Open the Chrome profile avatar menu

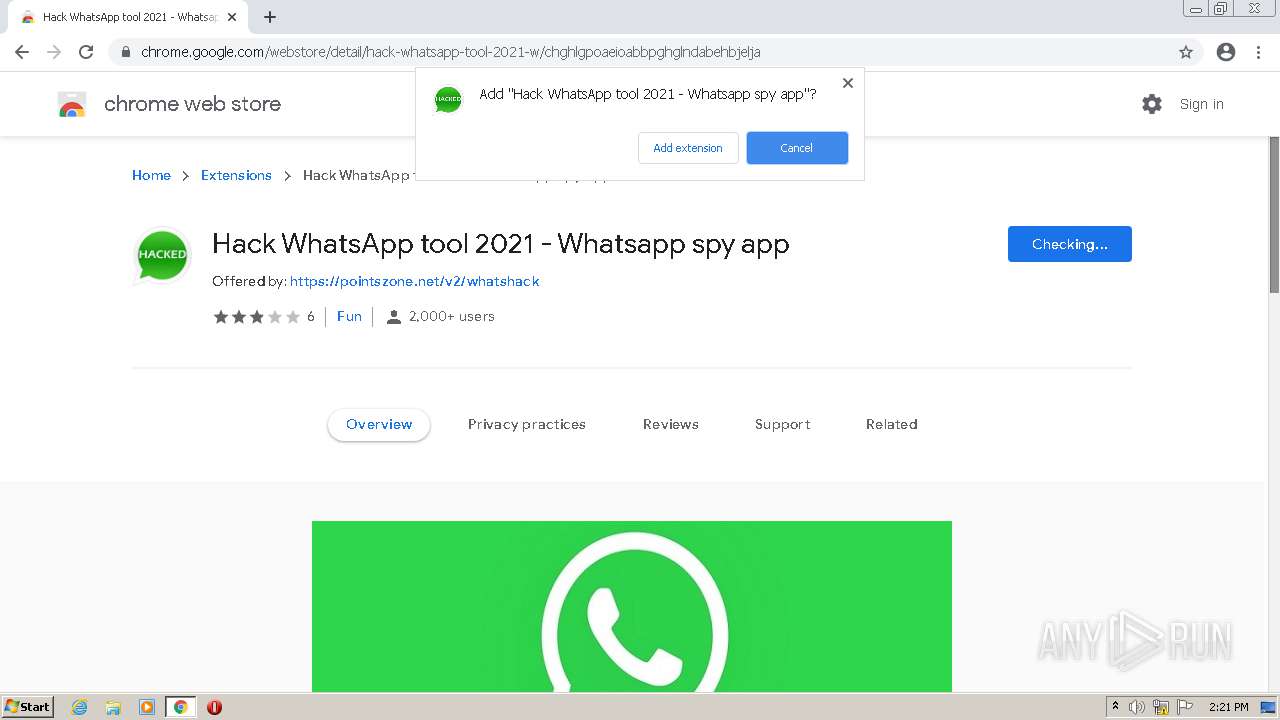tap(1226, 52)
